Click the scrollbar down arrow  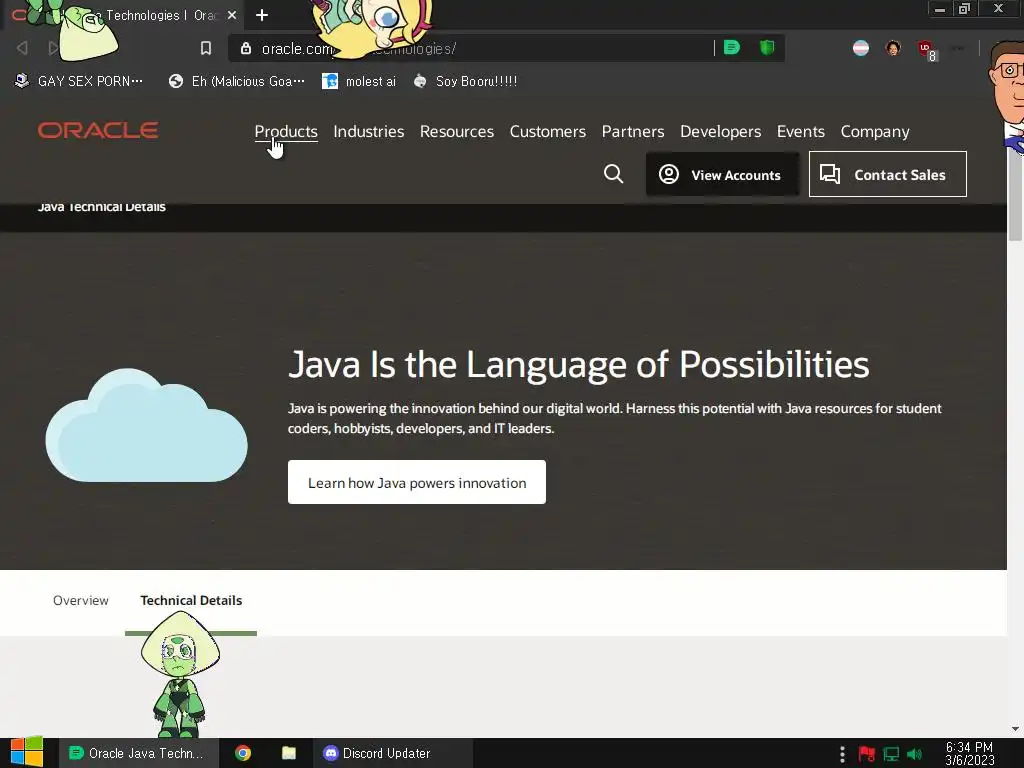[1015, 729]
